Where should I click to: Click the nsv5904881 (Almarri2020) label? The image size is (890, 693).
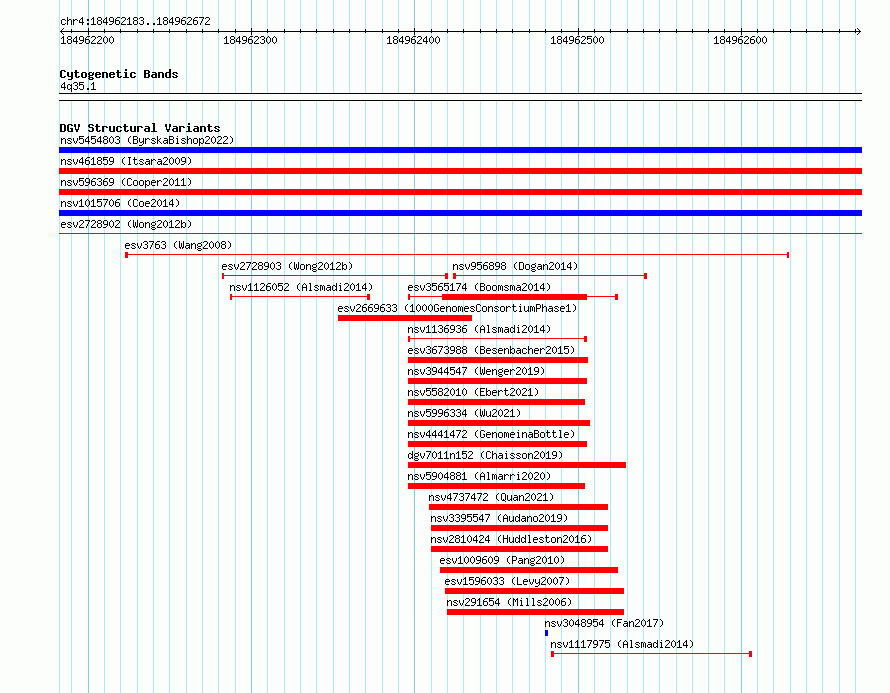point(479,476)
